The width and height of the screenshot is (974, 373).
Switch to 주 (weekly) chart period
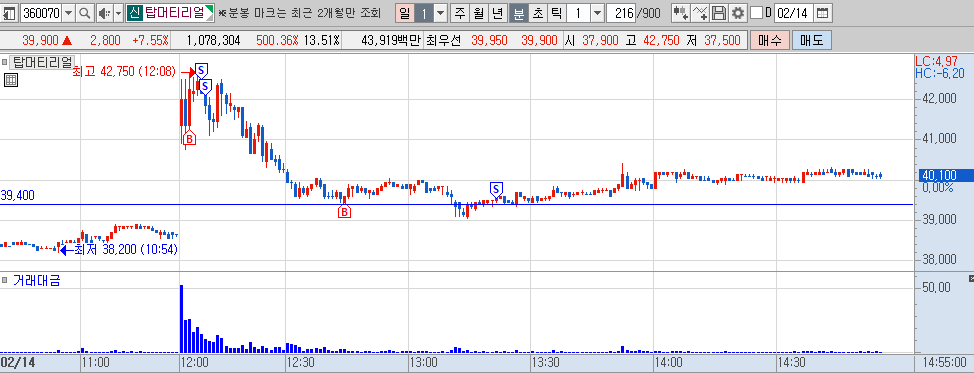coord(459,12)
